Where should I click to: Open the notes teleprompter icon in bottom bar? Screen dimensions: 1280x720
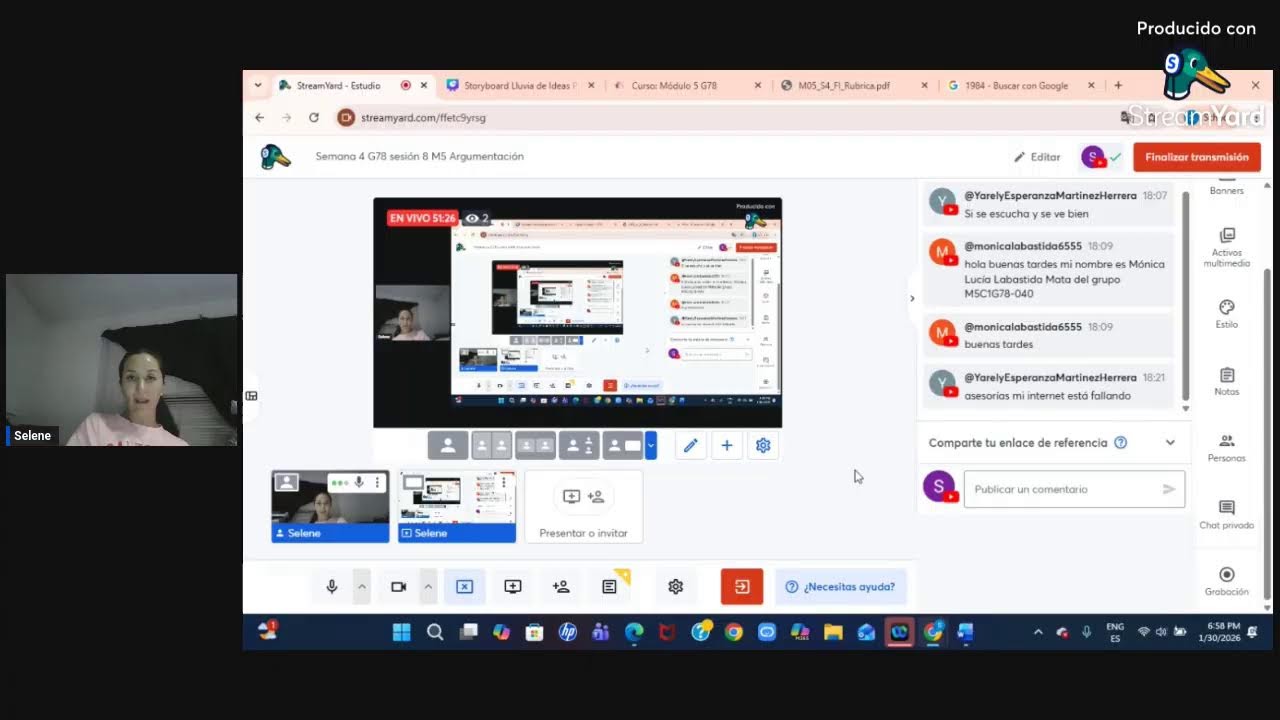pyautogui.click(x=609, y=587)
